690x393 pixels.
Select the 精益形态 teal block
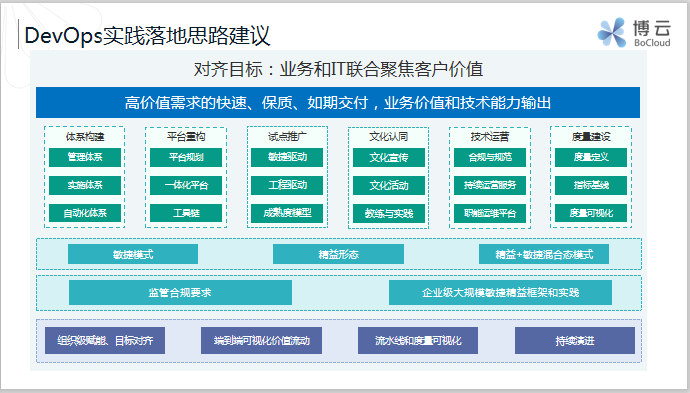[338, 254]
